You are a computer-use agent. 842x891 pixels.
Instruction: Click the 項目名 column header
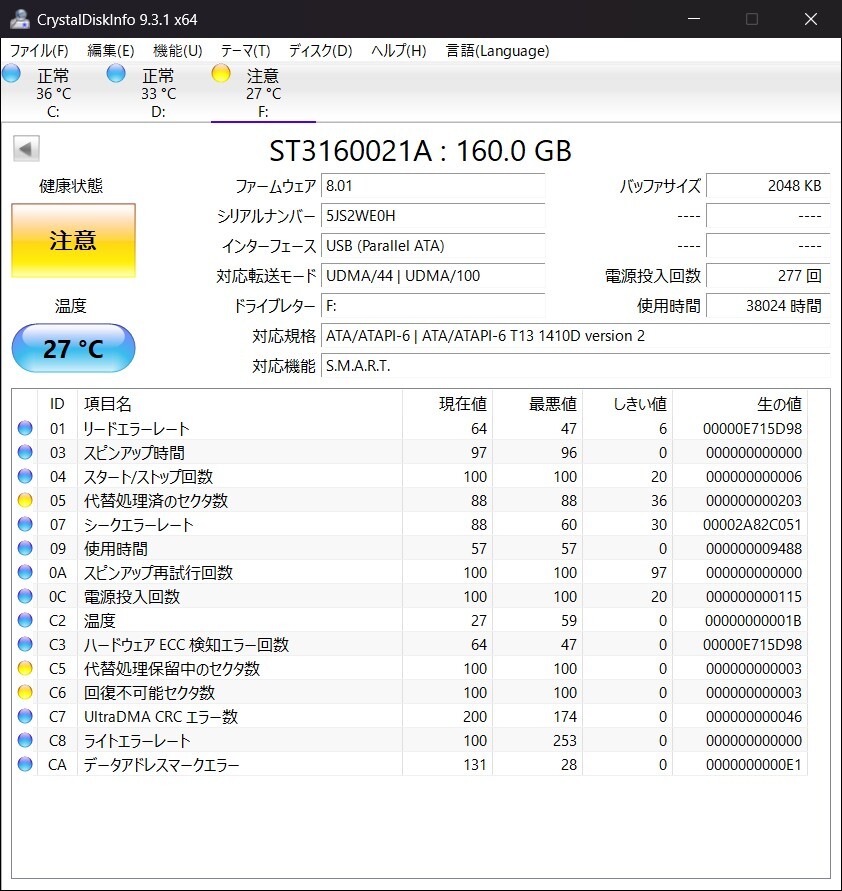240,404
